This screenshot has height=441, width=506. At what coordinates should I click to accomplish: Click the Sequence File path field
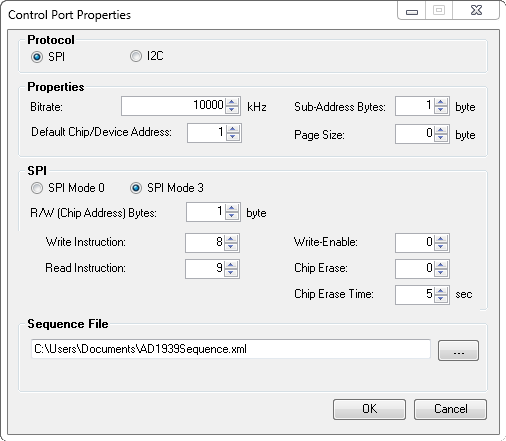pos(231,349)
